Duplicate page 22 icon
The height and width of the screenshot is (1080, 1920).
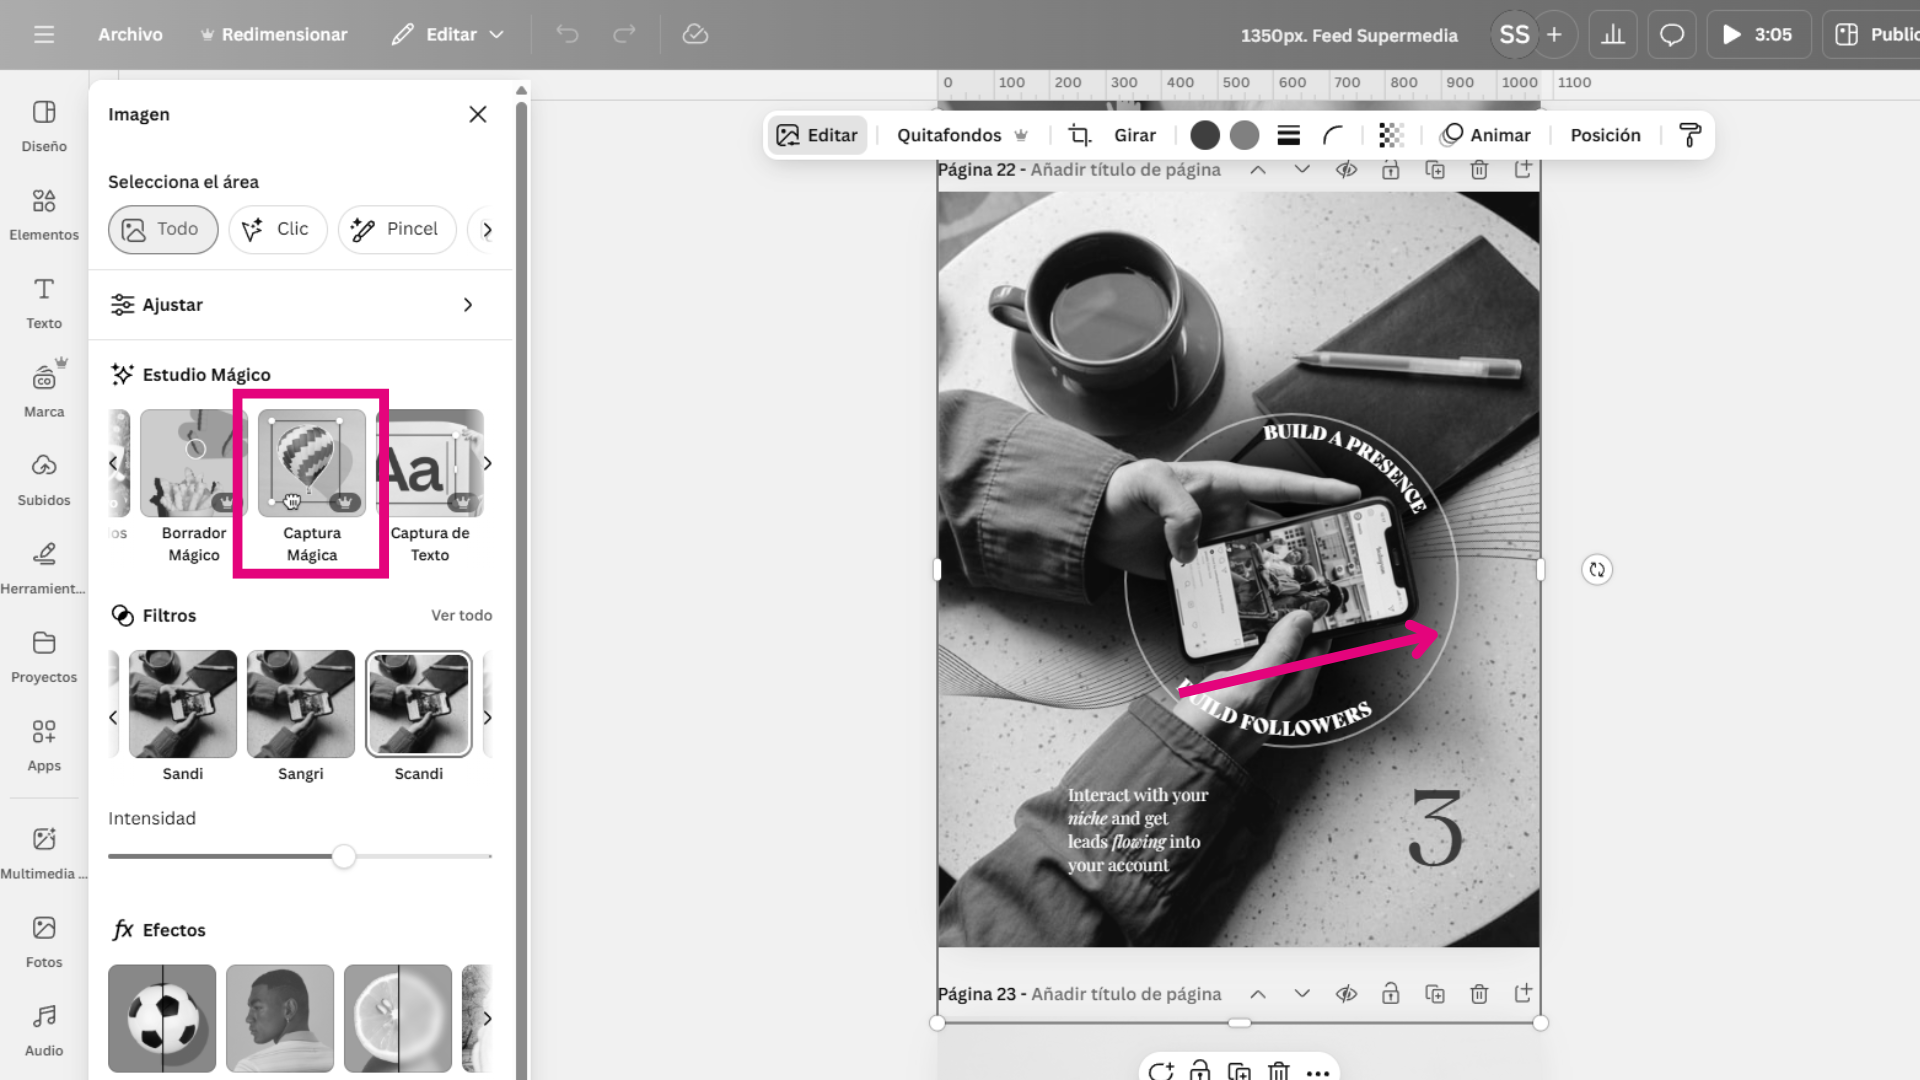tap(1435, 170)
